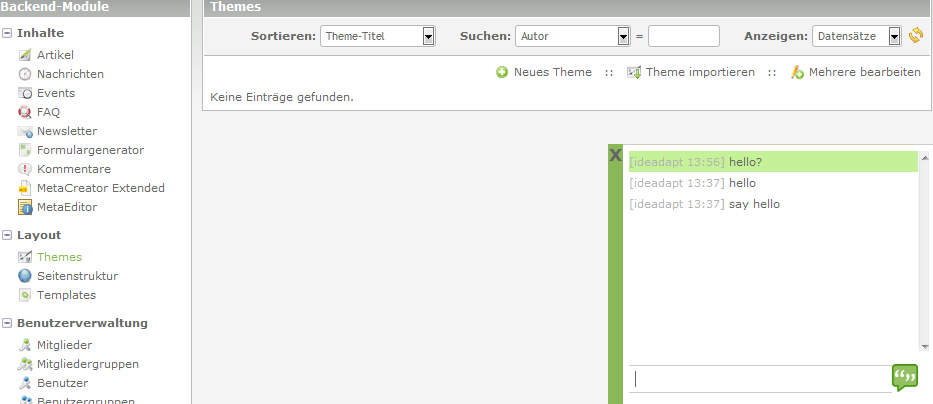Close the chat panel with X
This screenshot has height=404, width=933.
616,155
